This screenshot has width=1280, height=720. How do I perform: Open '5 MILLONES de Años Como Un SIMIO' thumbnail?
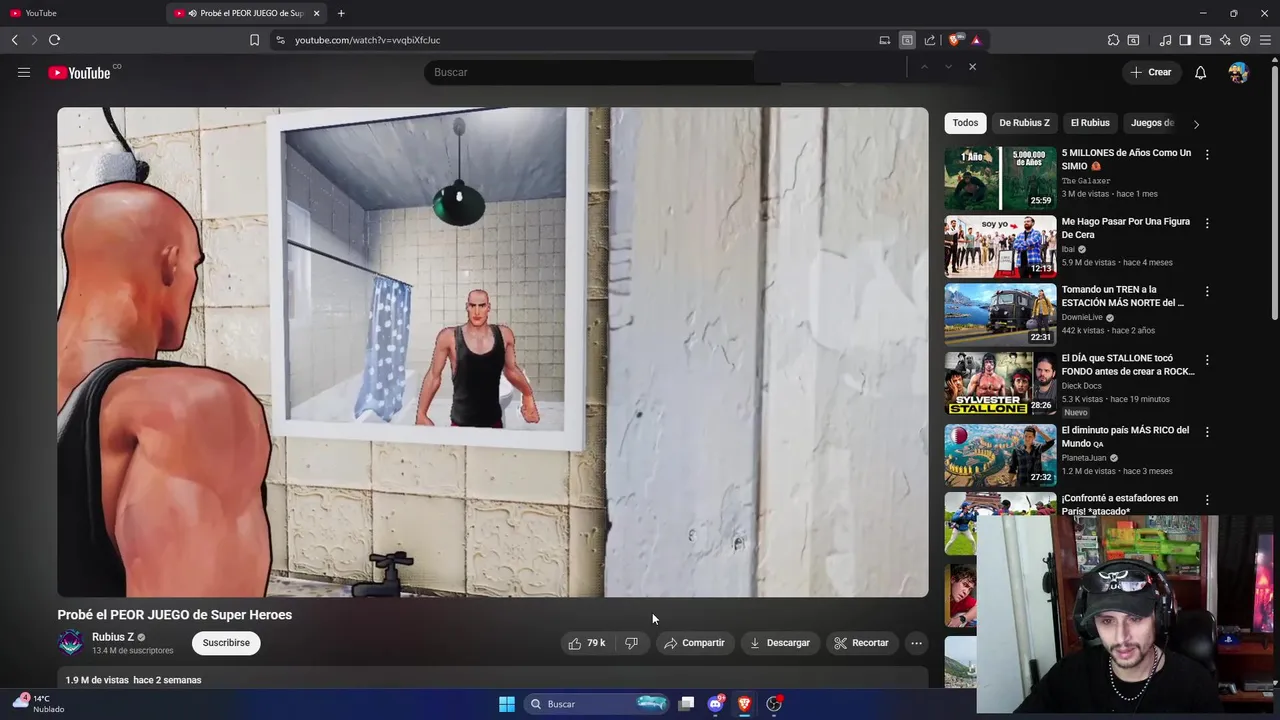click(1000, 178)
